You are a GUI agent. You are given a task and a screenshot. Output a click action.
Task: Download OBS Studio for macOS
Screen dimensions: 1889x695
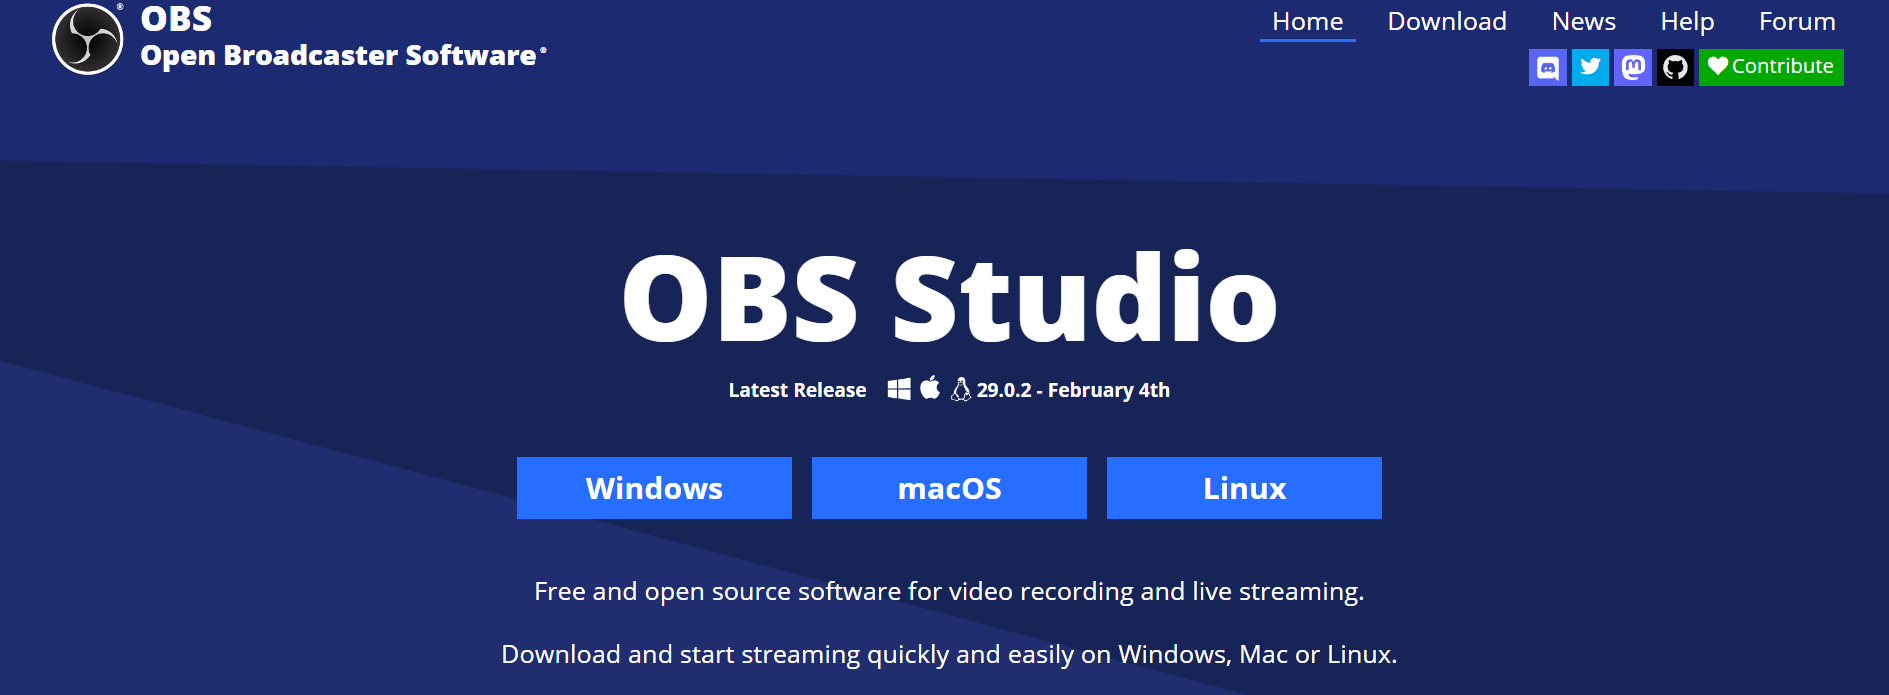coord(949,488)
